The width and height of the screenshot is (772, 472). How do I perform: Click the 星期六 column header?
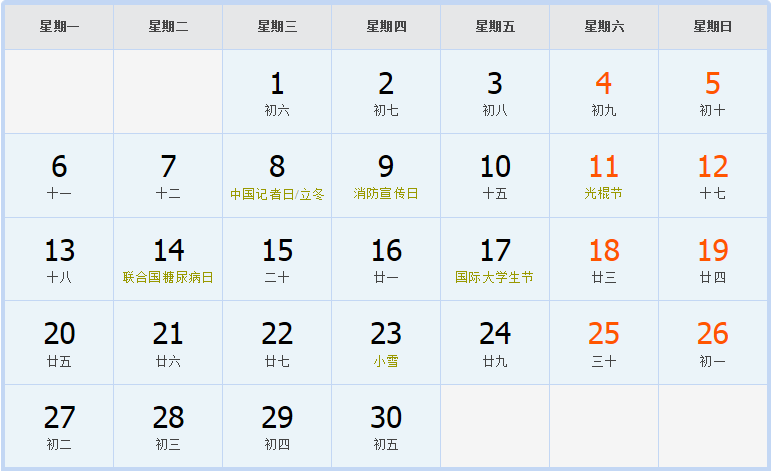604,27
